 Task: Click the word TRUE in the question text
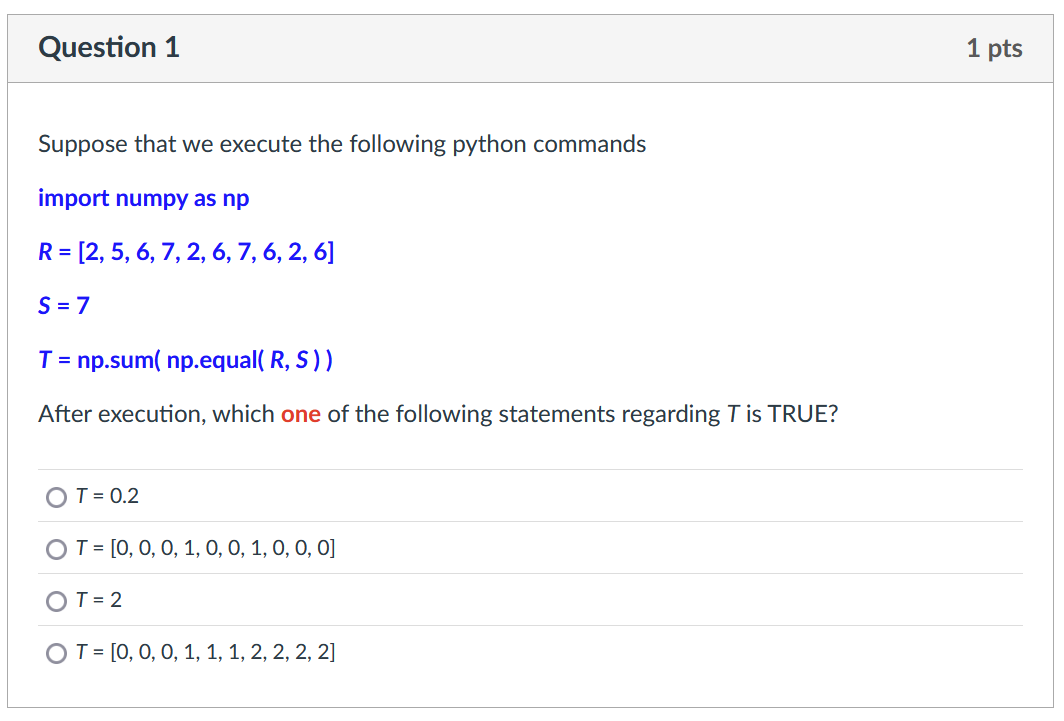pyautogui.click(x=800, y=414)
